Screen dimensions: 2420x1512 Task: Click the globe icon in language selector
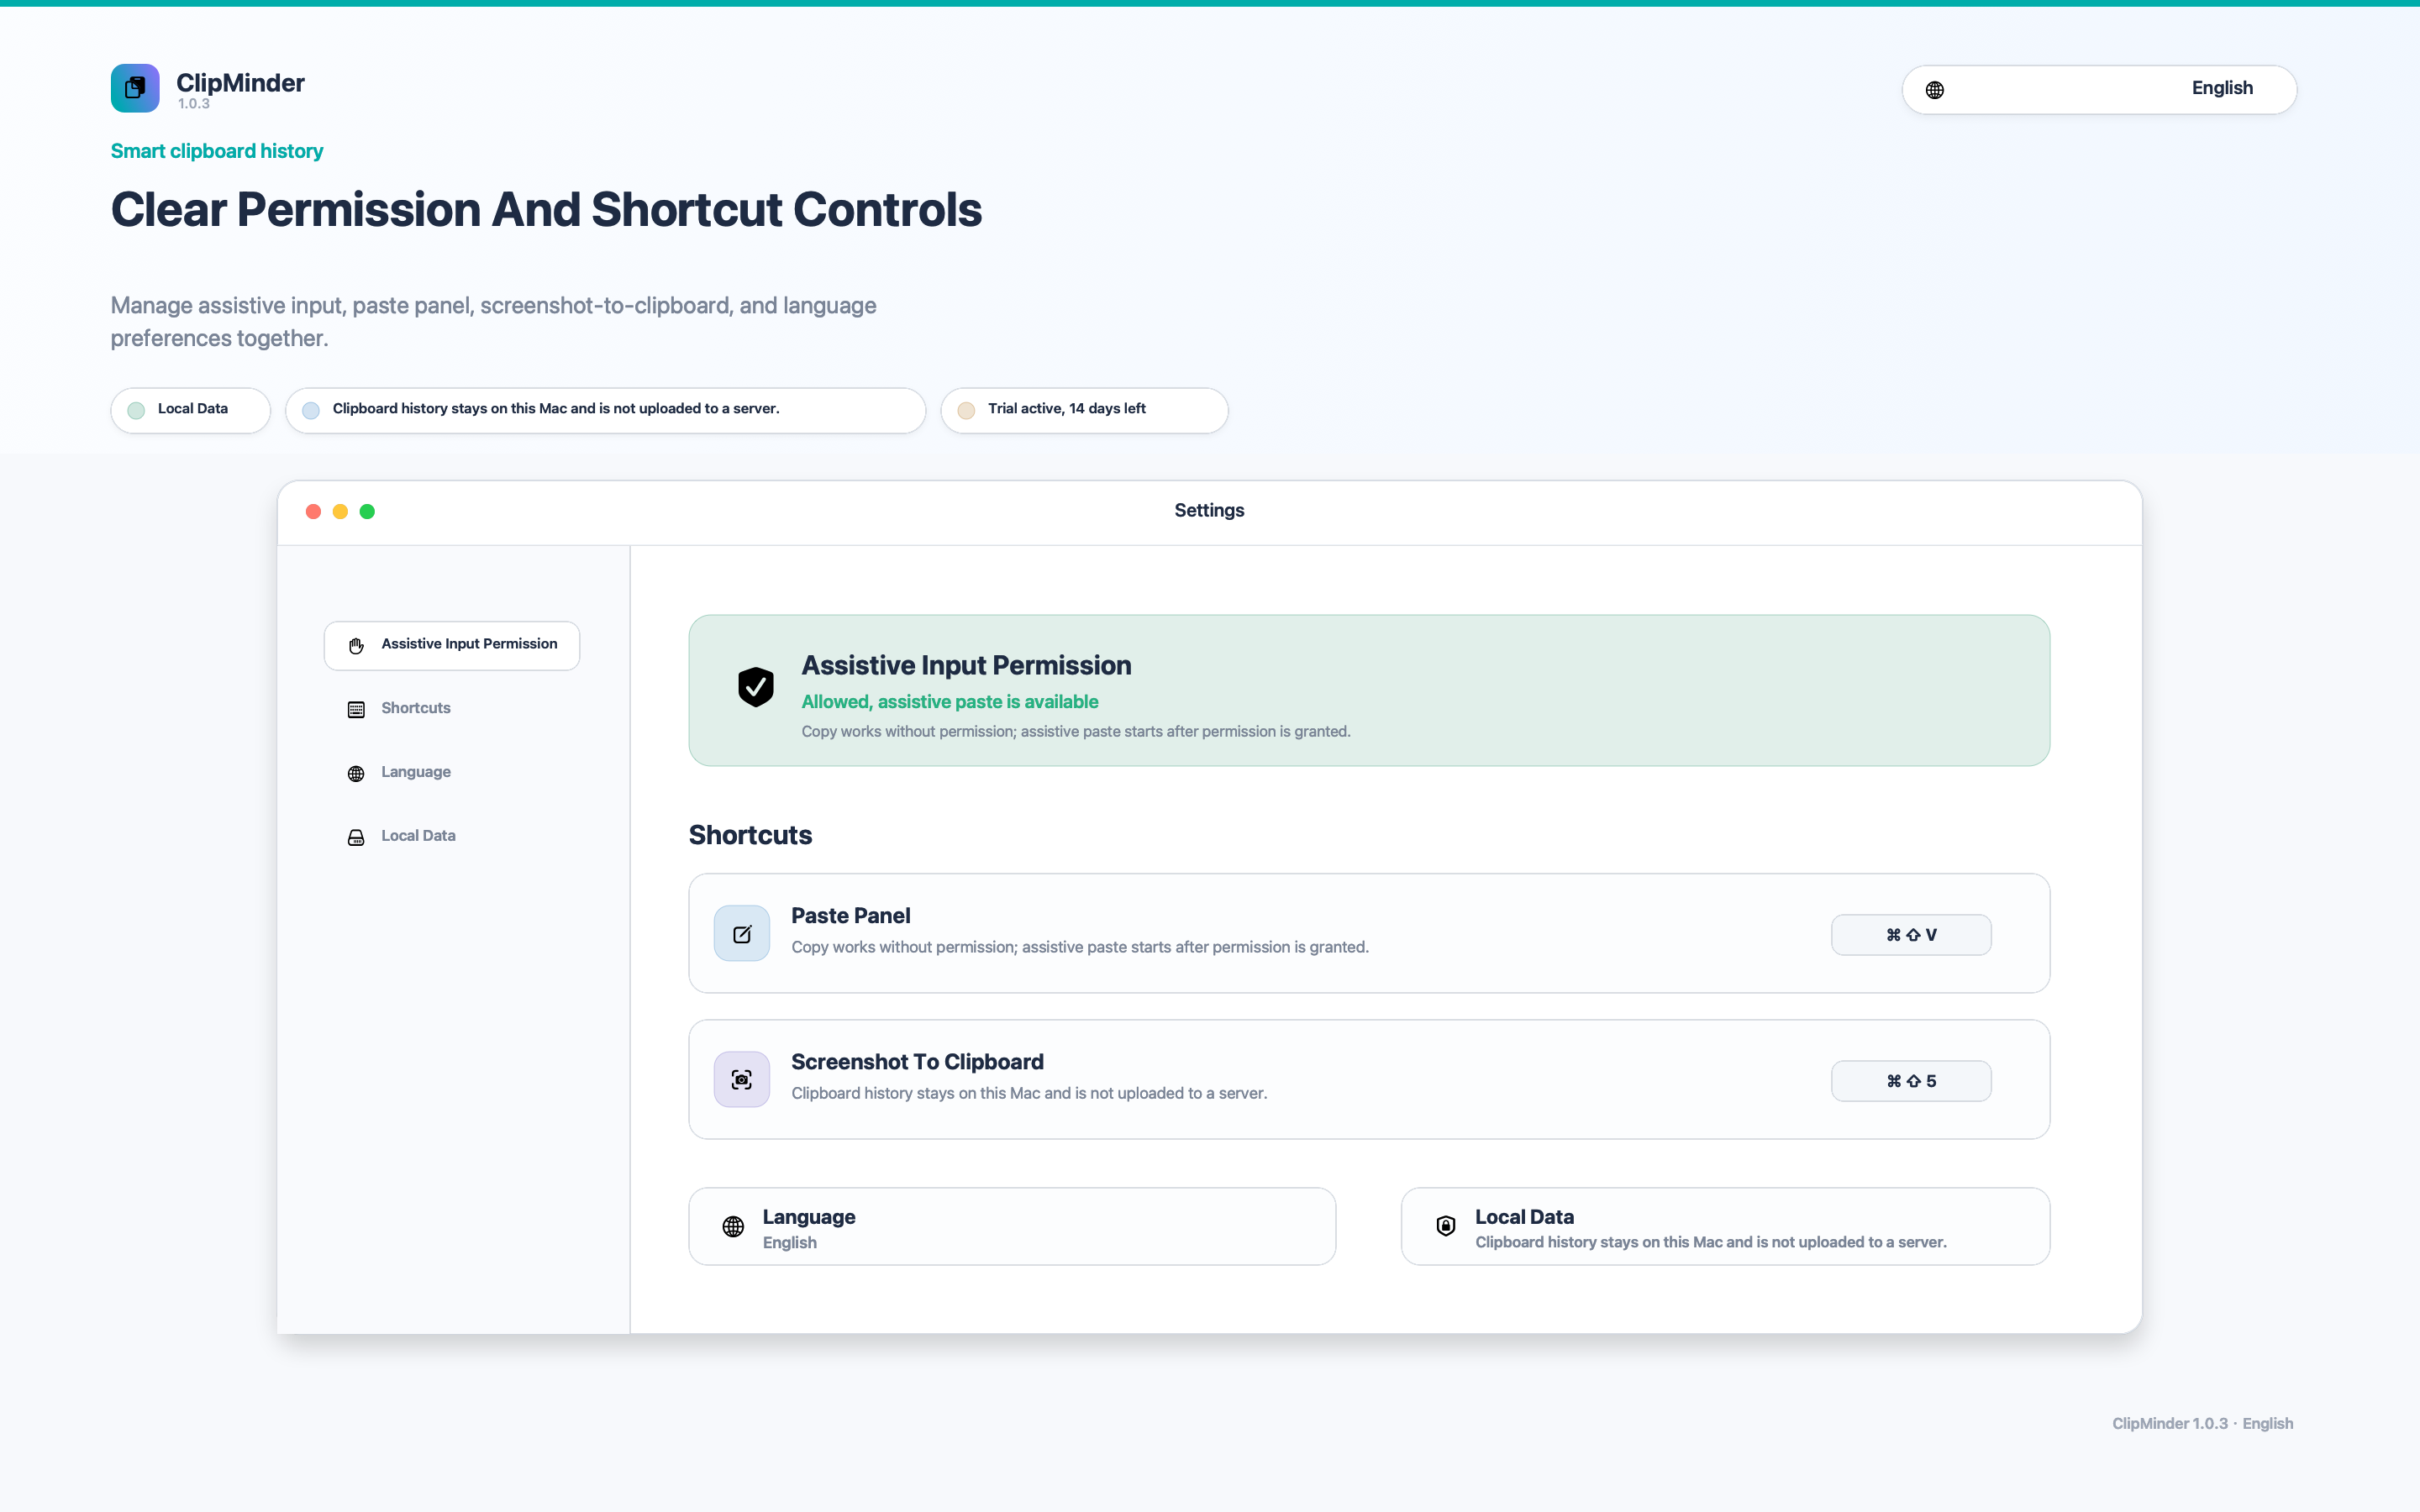(1935, 90)
